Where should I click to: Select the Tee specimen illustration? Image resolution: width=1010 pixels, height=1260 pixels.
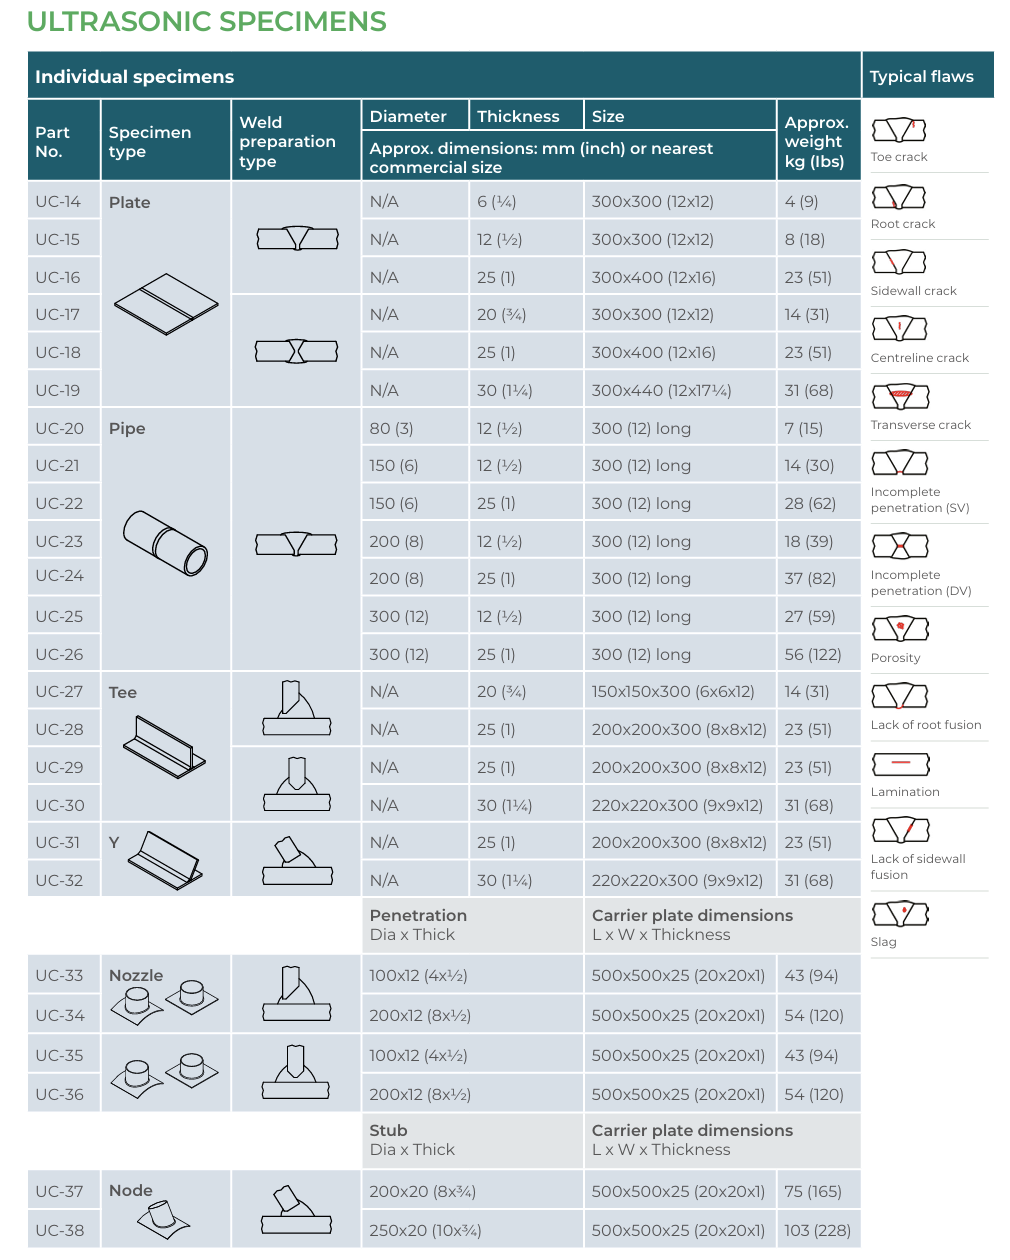(x=164, y=746)
